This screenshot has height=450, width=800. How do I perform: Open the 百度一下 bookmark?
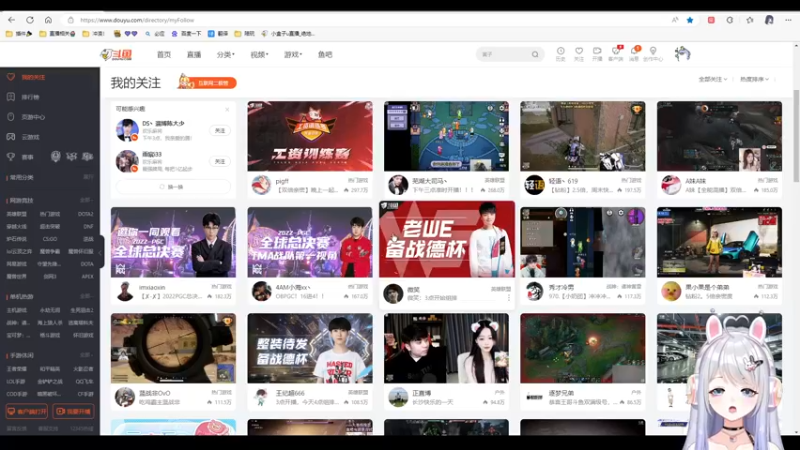tap(186, 34)
